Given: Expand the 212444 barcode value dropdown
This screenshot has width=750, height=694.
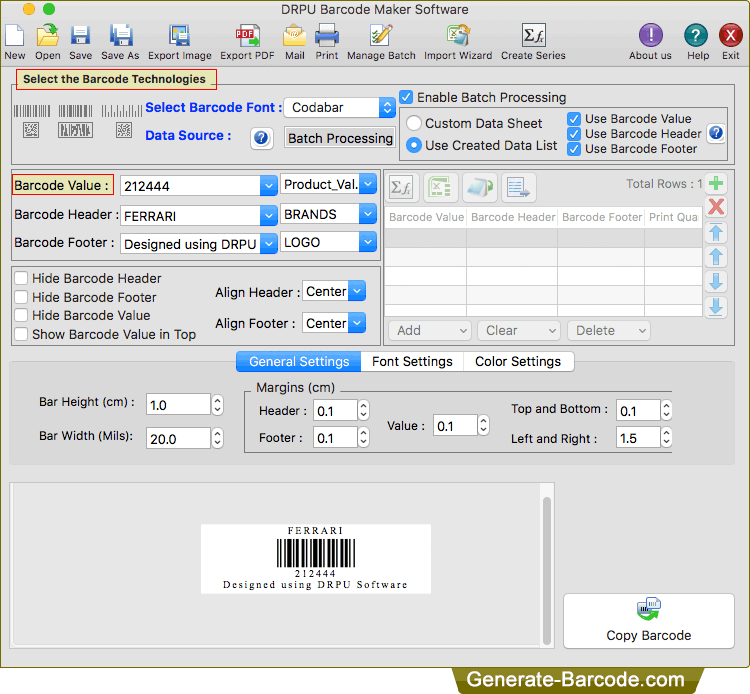Looking at the screenshot, I should 269,186.
